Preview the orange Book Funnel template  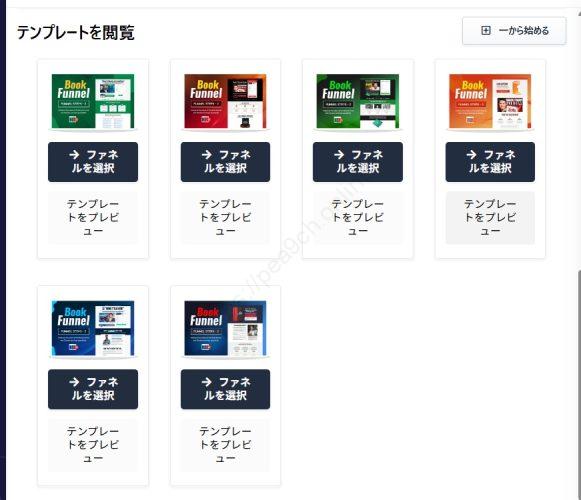[490, 218]
